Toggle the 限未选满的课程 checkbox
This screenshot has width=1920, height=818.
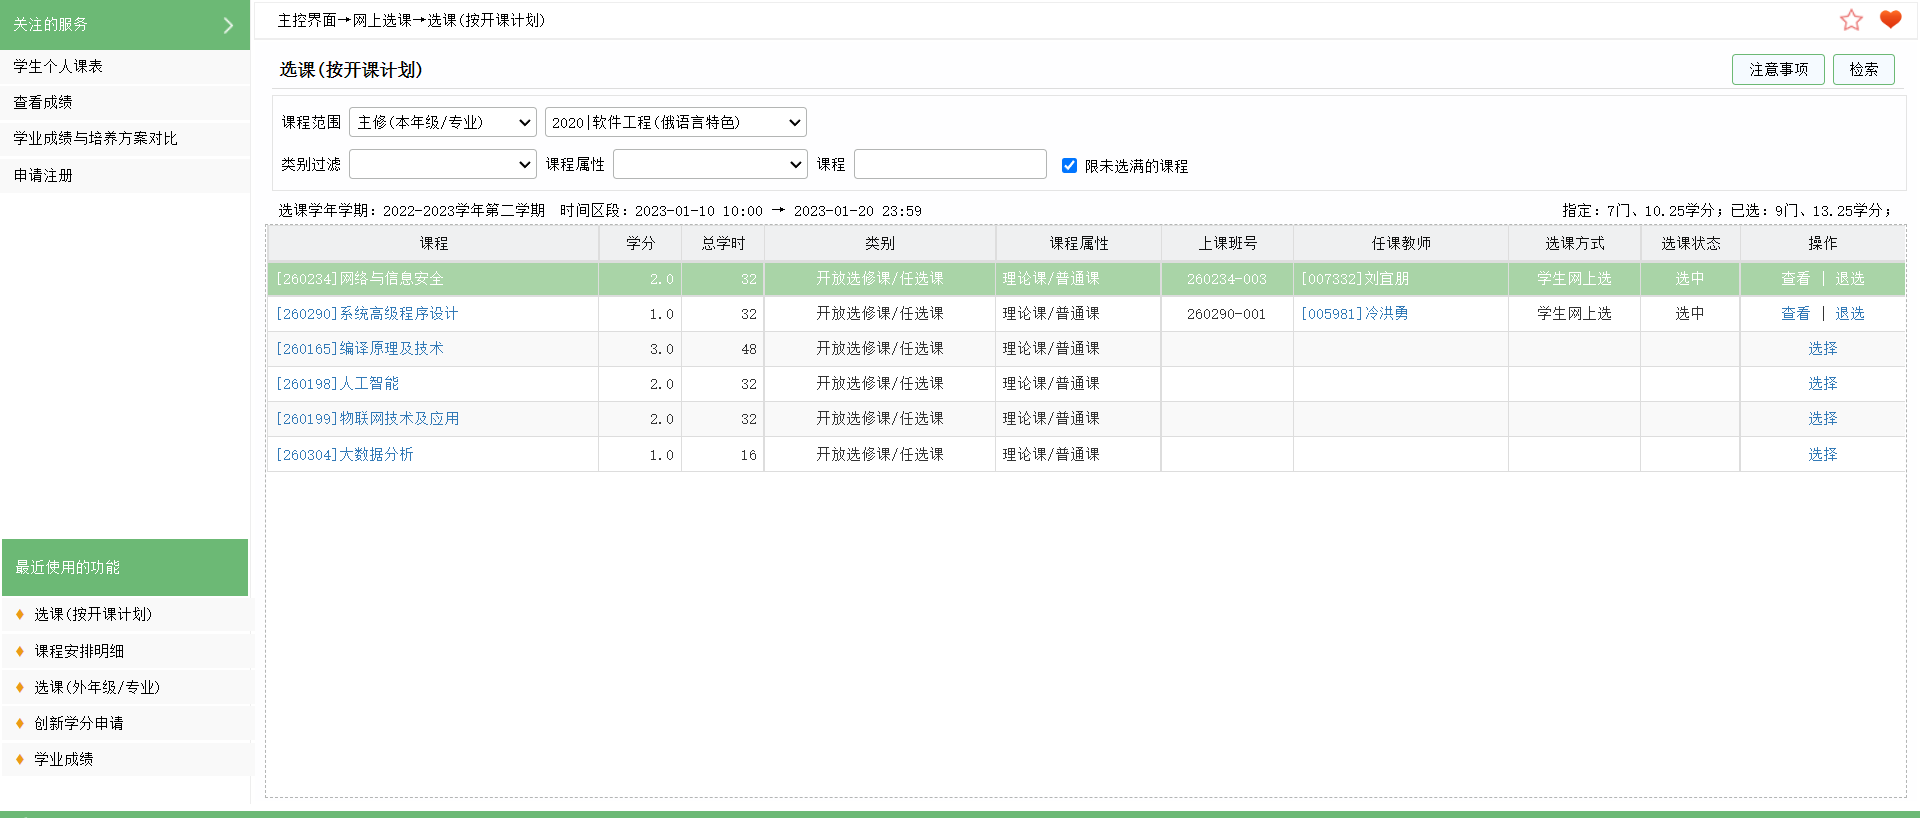(x=1069, y=165)
